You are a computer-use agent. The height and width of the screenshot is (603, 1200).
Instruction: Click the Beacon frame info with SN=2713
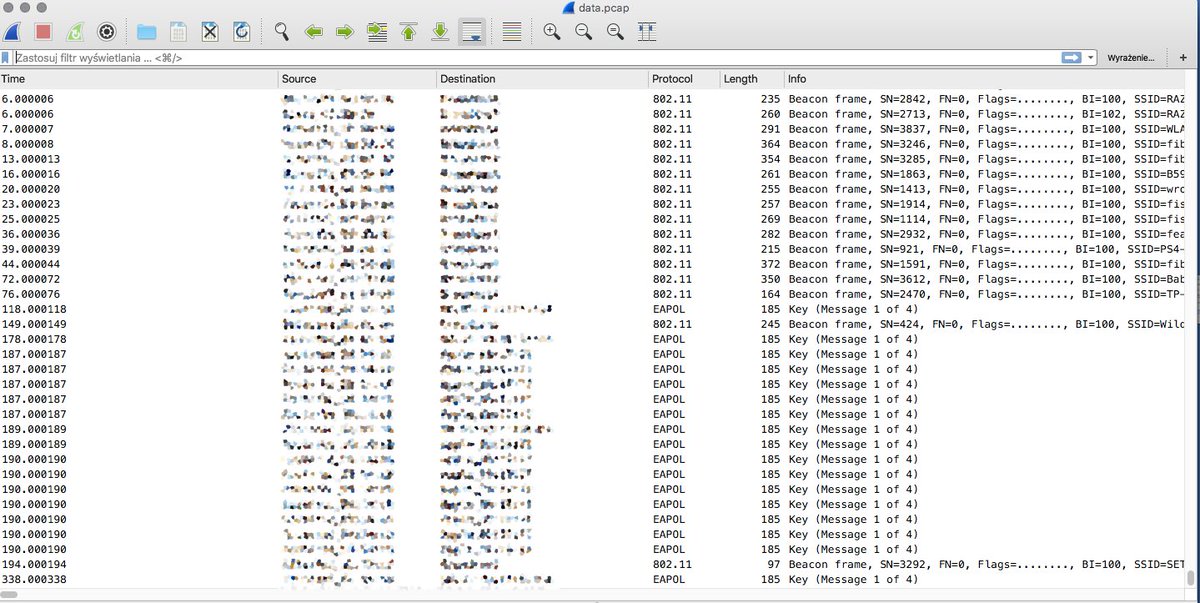[x=986, y=114]
